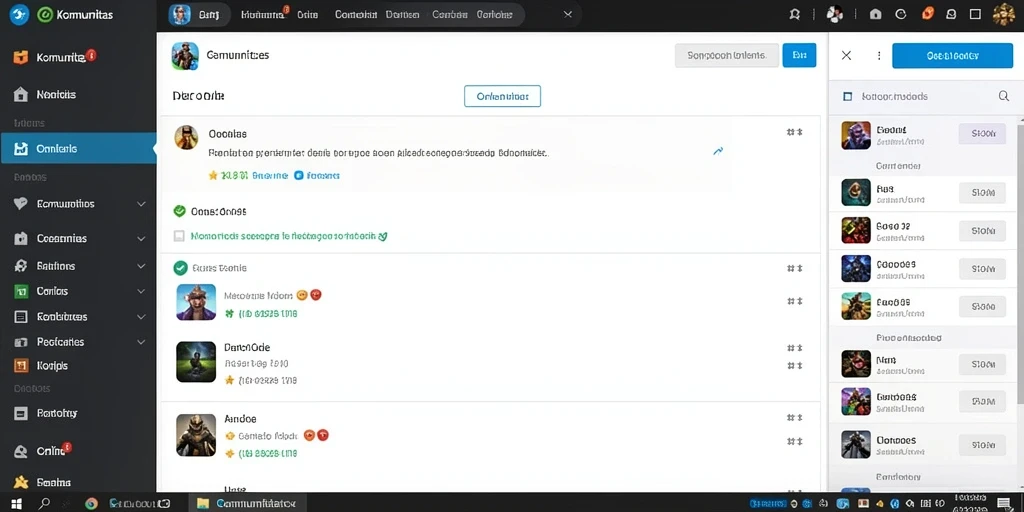Expand the Bartiions sidebar section chevron
The image size is (1024, 512).
click(141, 266)
